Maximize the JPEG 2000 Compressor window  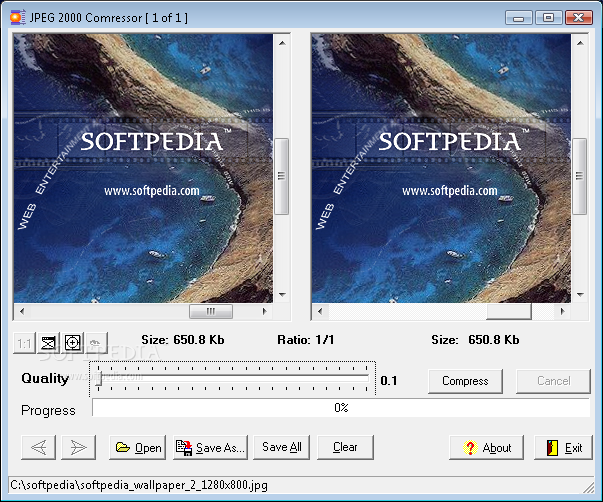point(548,18)
